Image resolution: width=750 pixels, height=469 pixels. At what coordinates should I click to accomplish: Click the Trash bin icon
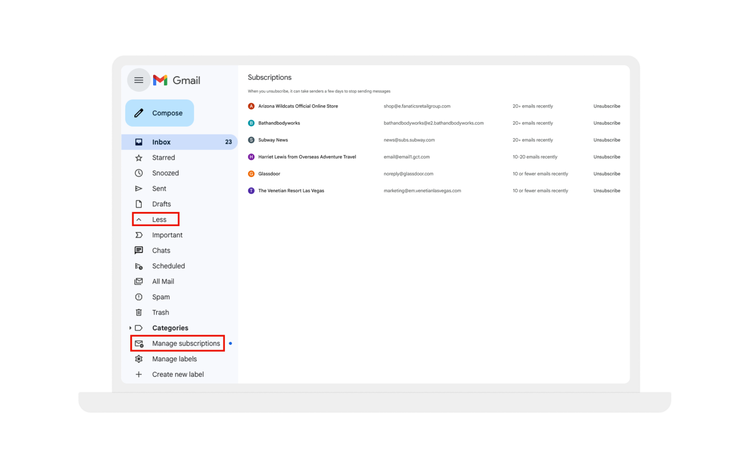coord(139,312)
